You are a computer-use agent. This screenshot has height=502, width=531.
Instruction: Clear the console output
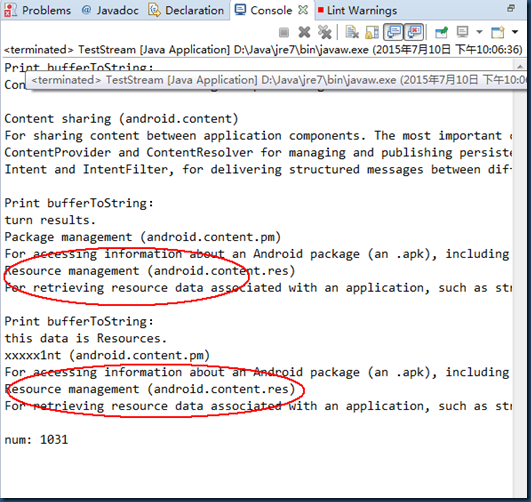pyautogui.click(x=352, y=33)
